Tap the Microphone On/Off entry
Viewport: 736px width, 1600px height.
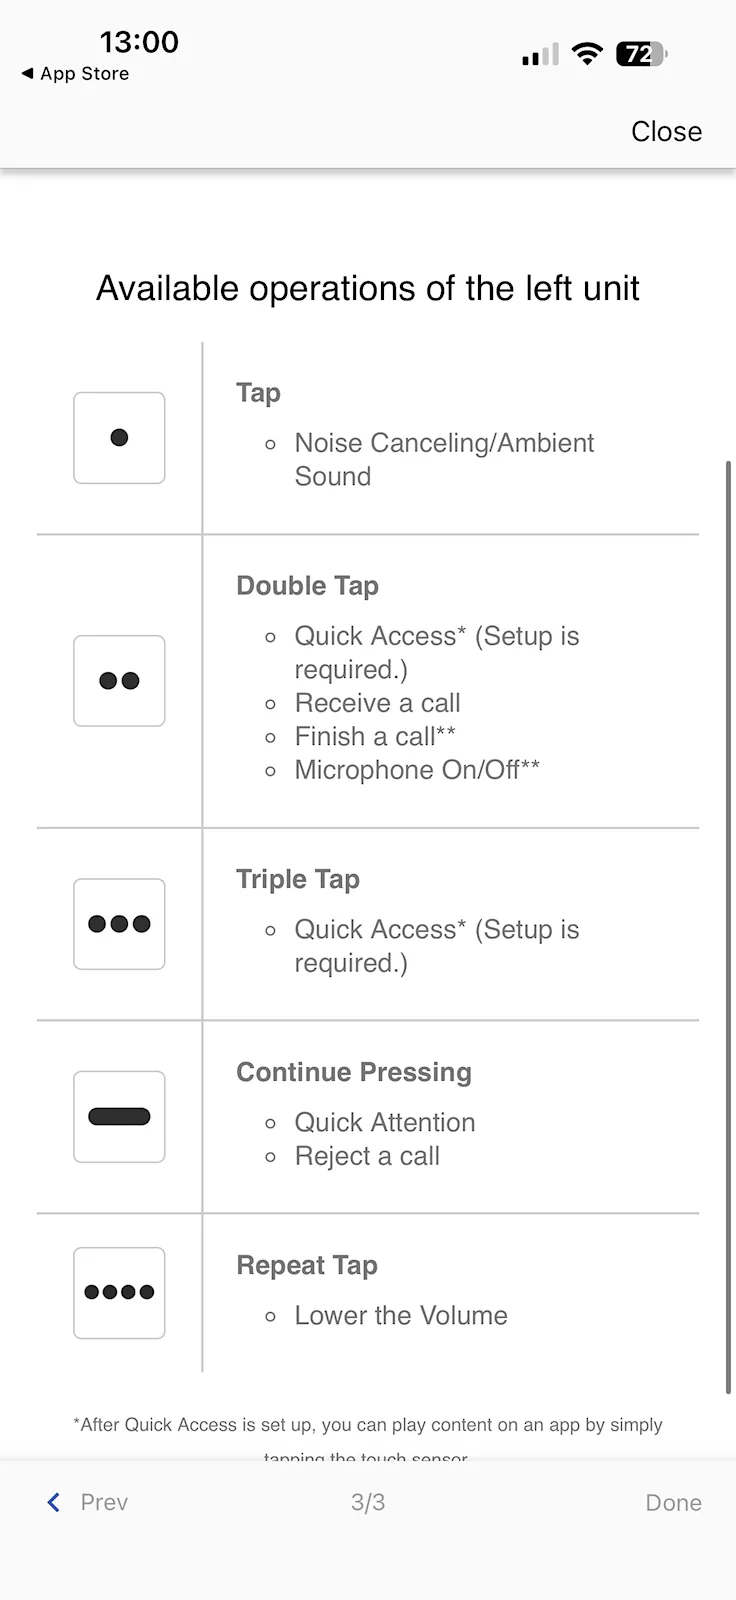(x=416, y=770)
